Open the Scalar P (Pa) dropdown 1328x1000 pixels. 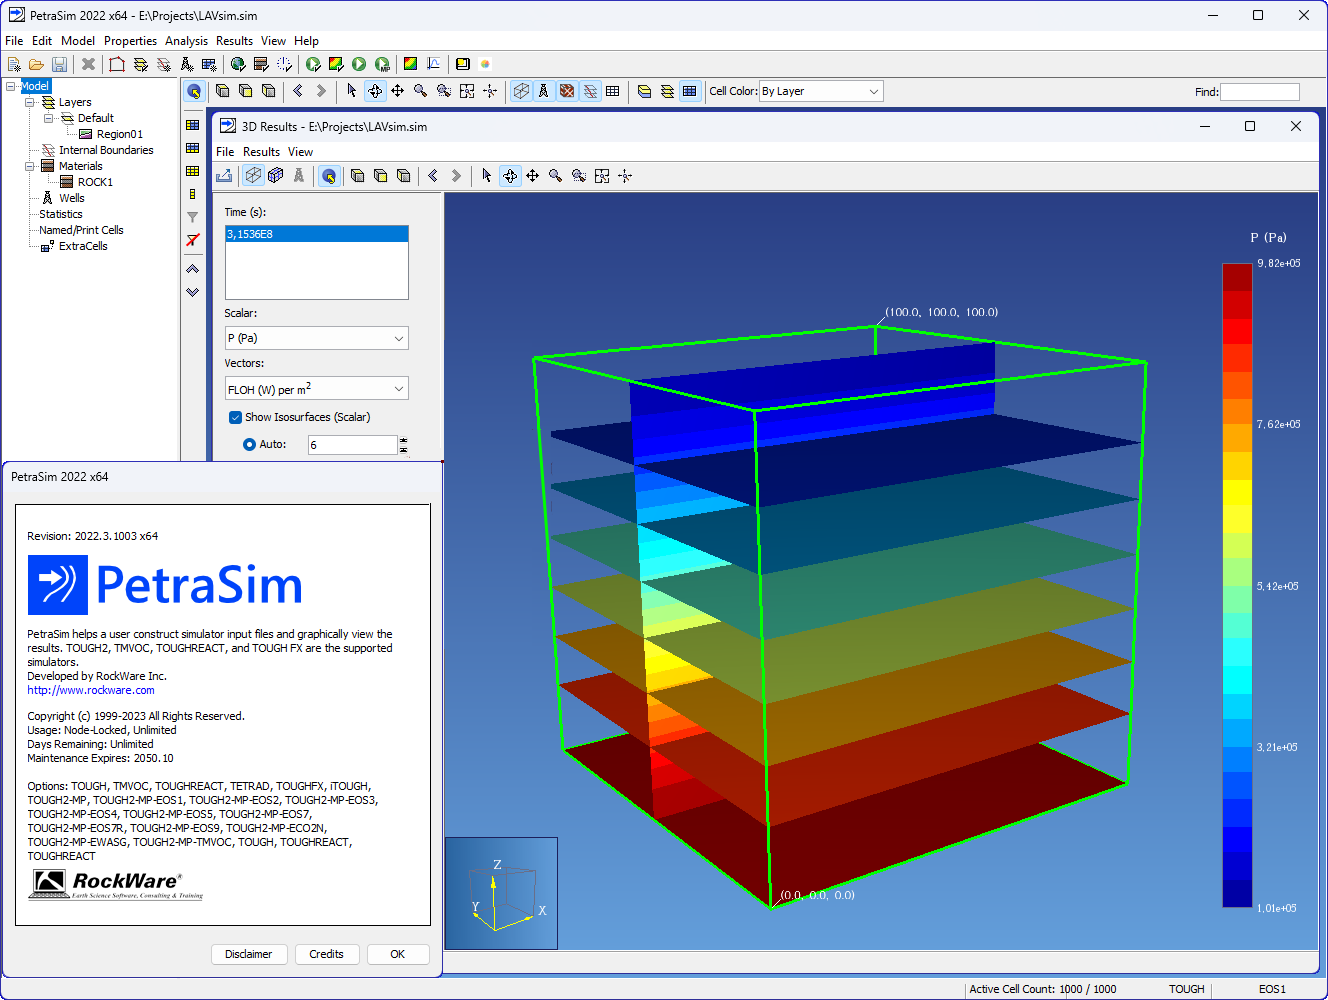316,339
